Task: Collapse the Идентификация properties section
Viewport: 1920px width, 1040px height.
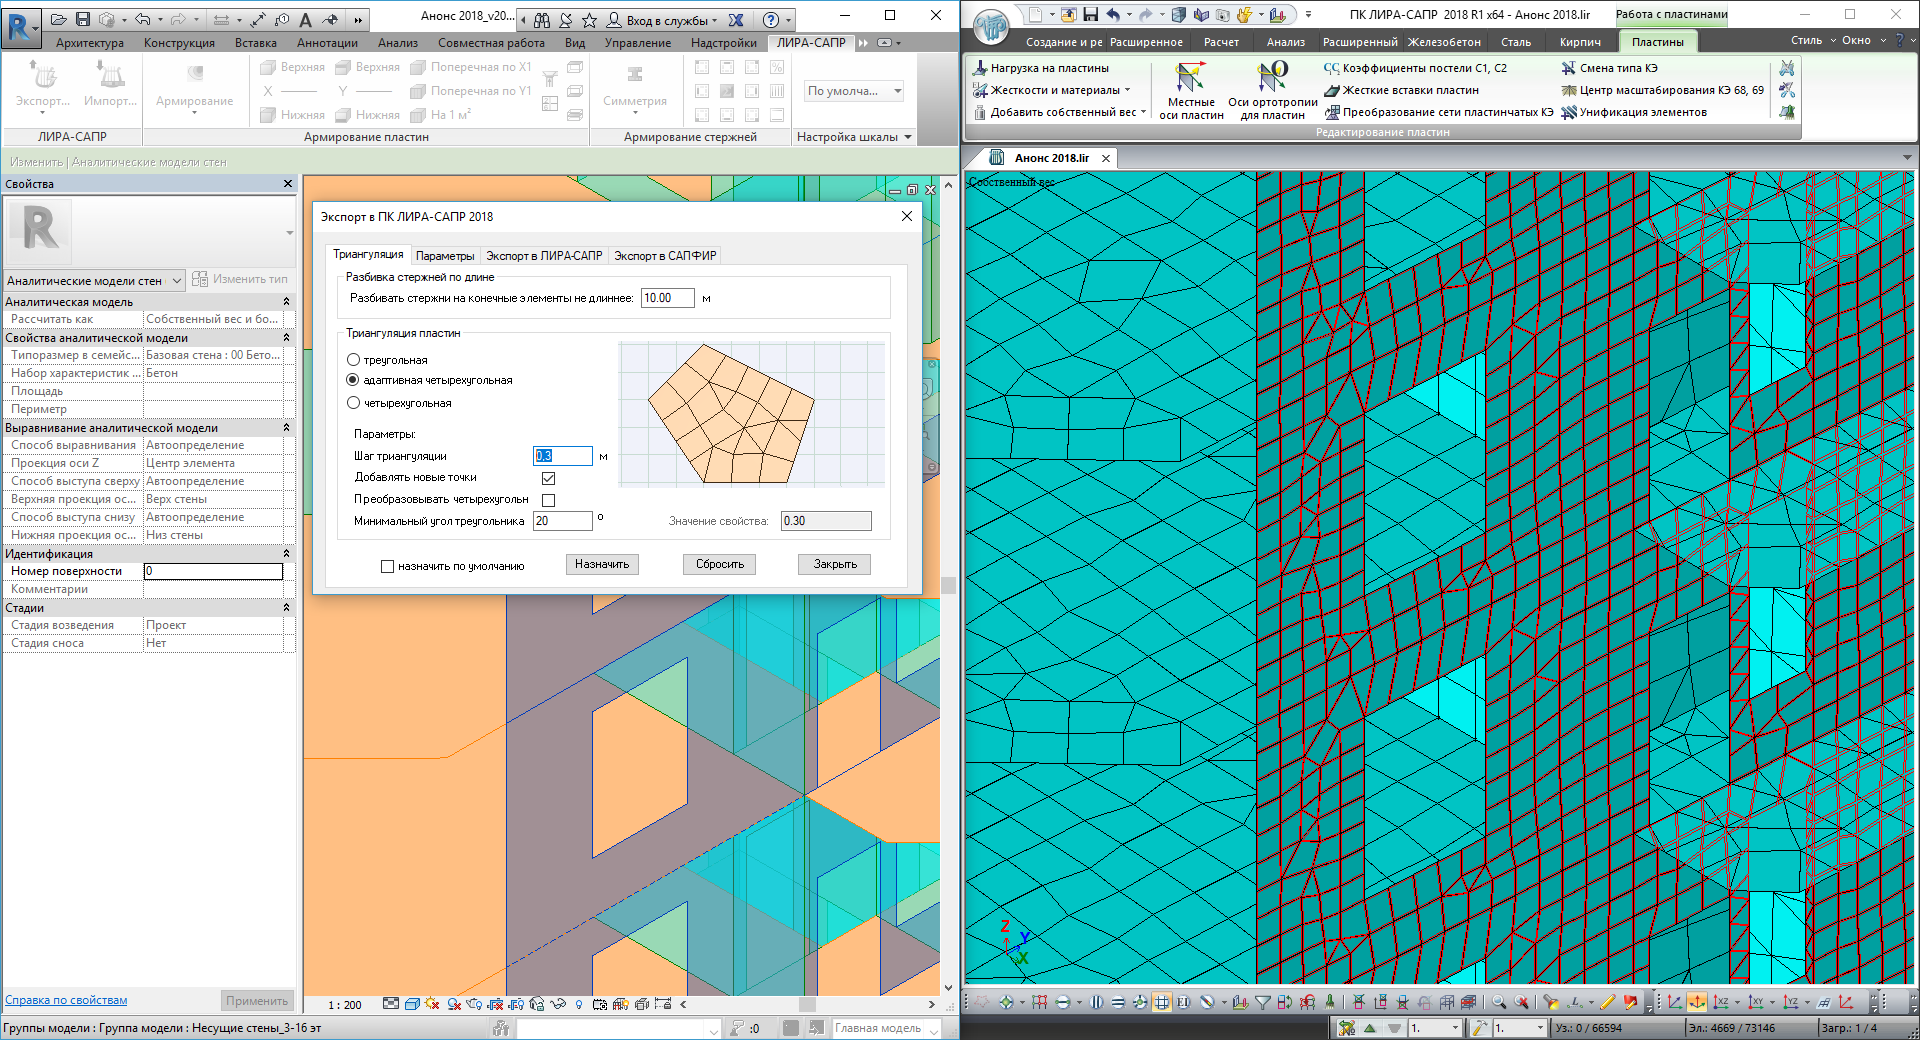Action: pyautogui.click(x=286, y=553)
